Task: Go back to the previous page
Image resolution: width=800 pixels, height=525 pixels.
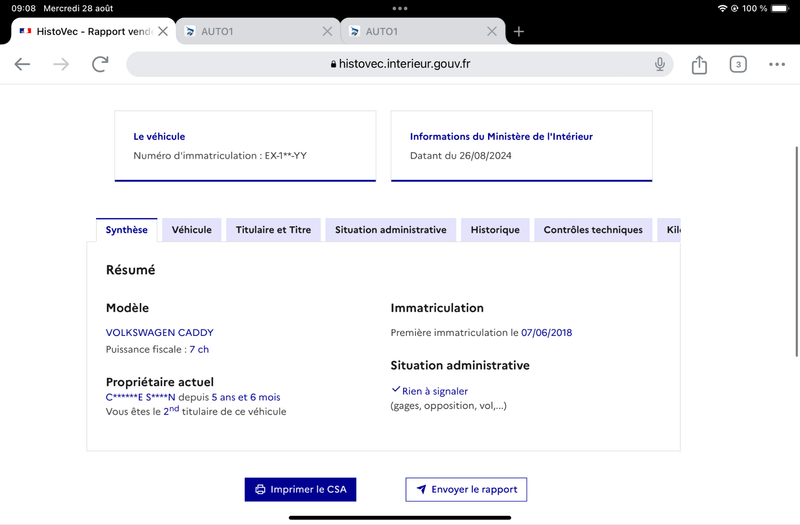Action: [22, 64]
